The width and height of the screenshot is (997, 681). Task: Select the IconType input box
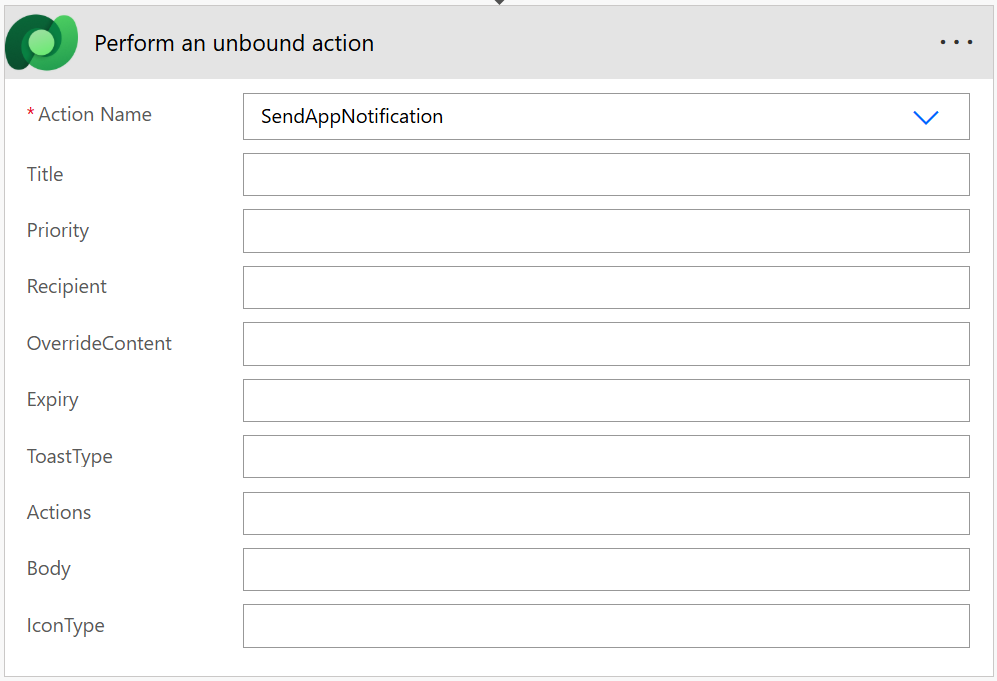pyautogui.click(x=606, y=626)
